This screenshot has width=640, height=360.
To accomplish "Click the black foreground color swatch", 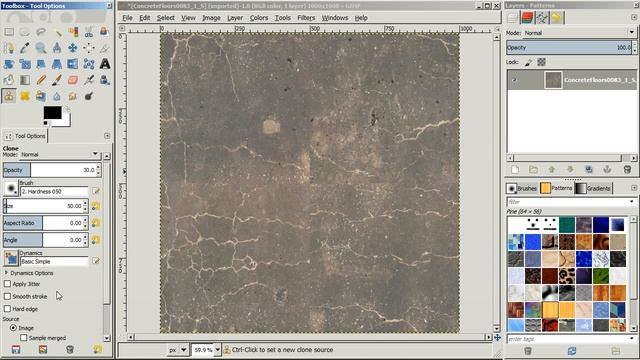I will (x=53, y=113).
